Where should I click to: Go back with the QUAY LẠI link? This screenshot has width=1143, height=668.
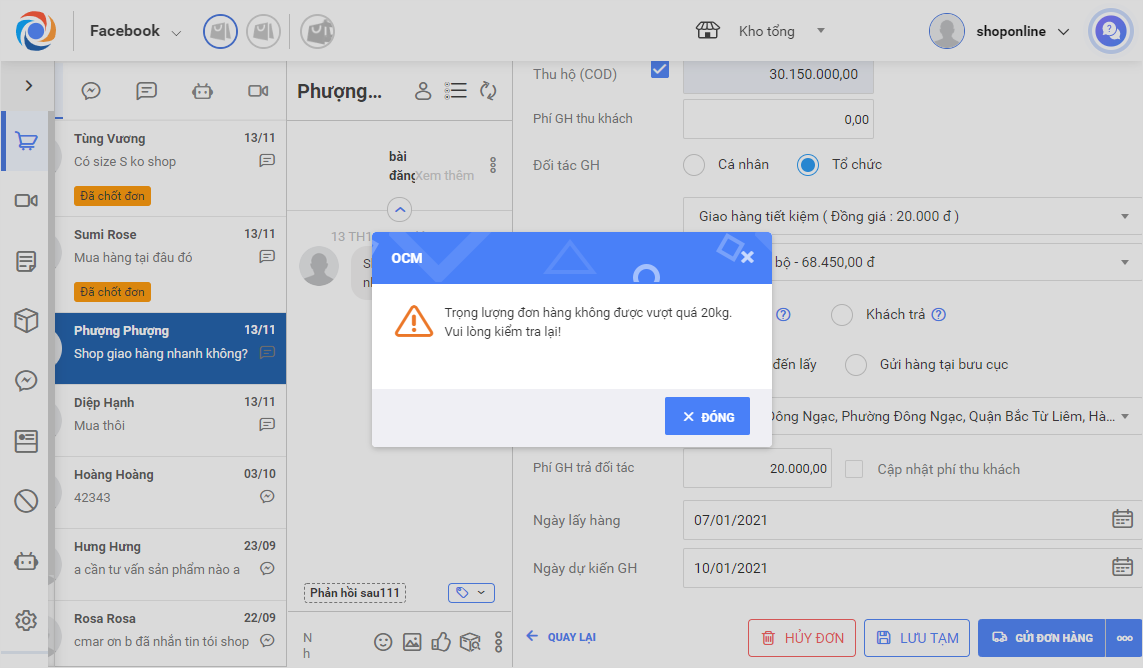(561, 637)
